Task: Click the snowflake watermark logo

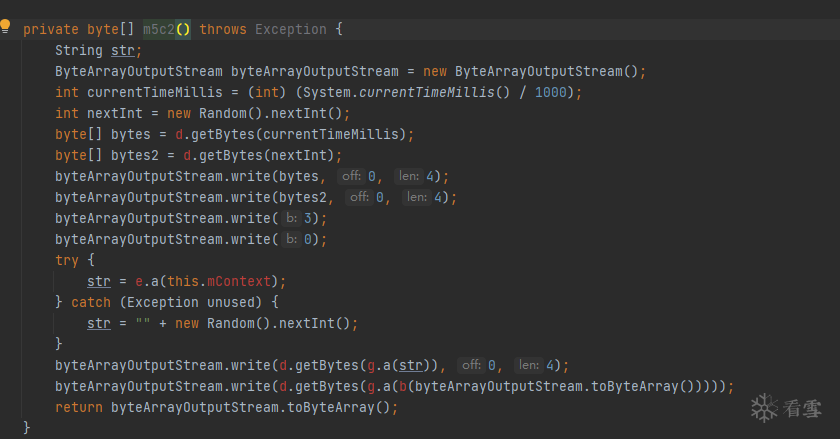Action: coord(765,408)
